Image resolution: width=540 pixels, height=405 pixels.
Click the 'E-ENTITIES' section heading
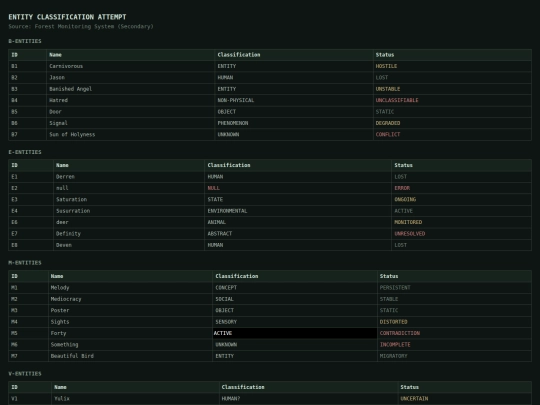(25, 152)
